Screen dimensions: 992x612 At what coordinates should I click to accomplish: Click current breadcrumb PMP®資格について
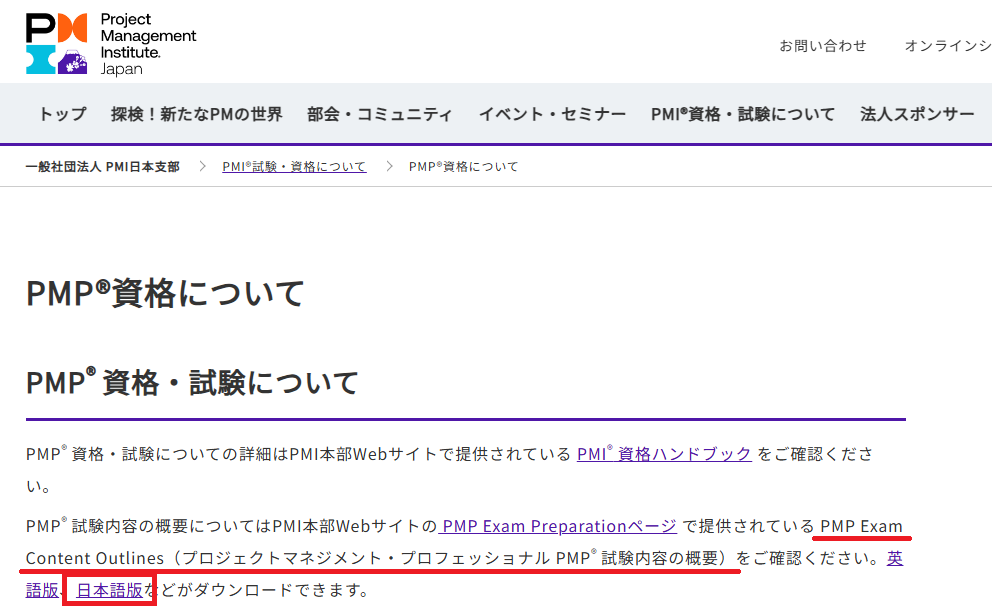[463, 167]
